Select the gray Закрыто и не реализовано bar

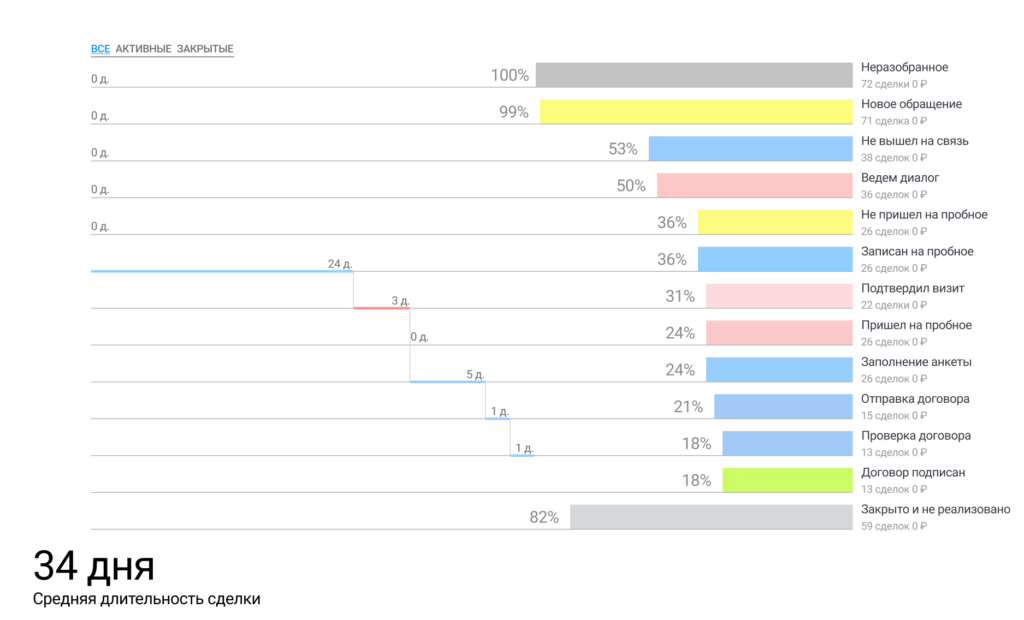(710, 516)
